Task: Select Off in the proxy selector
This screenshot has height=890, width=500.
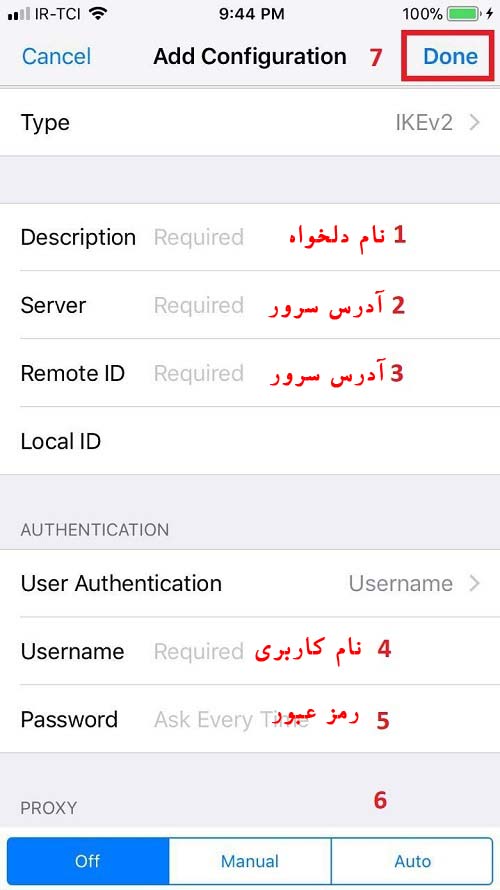Action: tap(88, 861)
